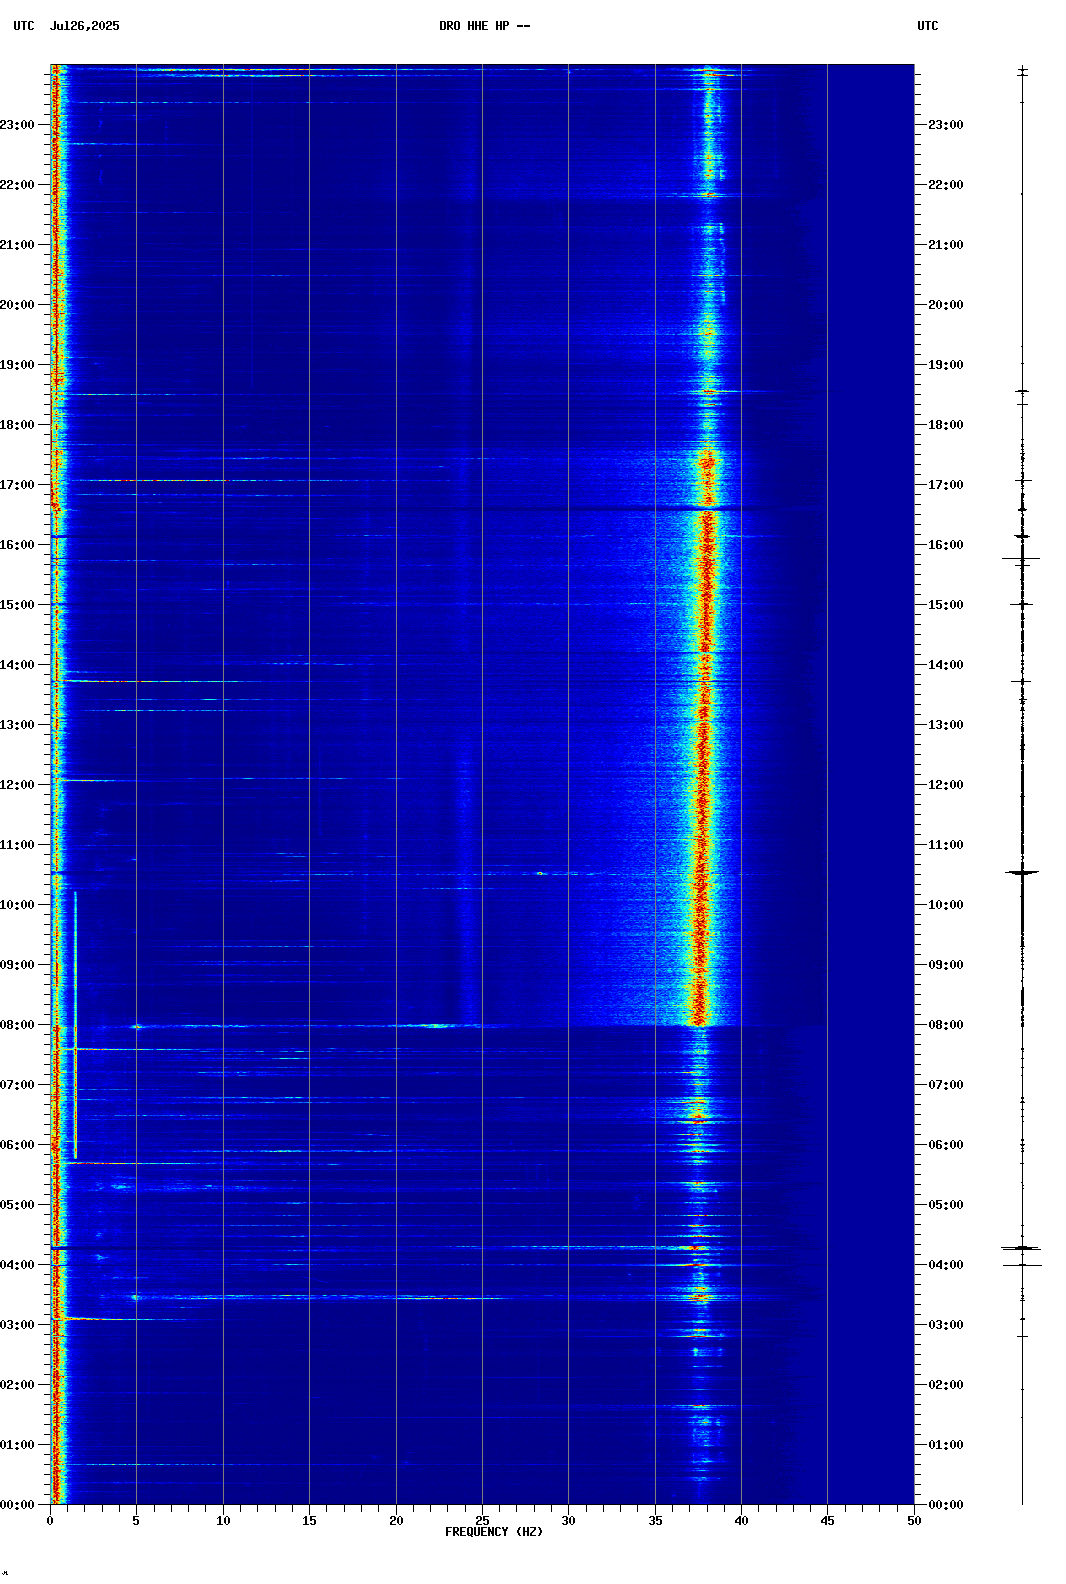Click the 18:00 label on the right time axis
Image resolution: width=1066 pixels, height=1584 pixels.
pyautogui.click(x=946, y=425)
